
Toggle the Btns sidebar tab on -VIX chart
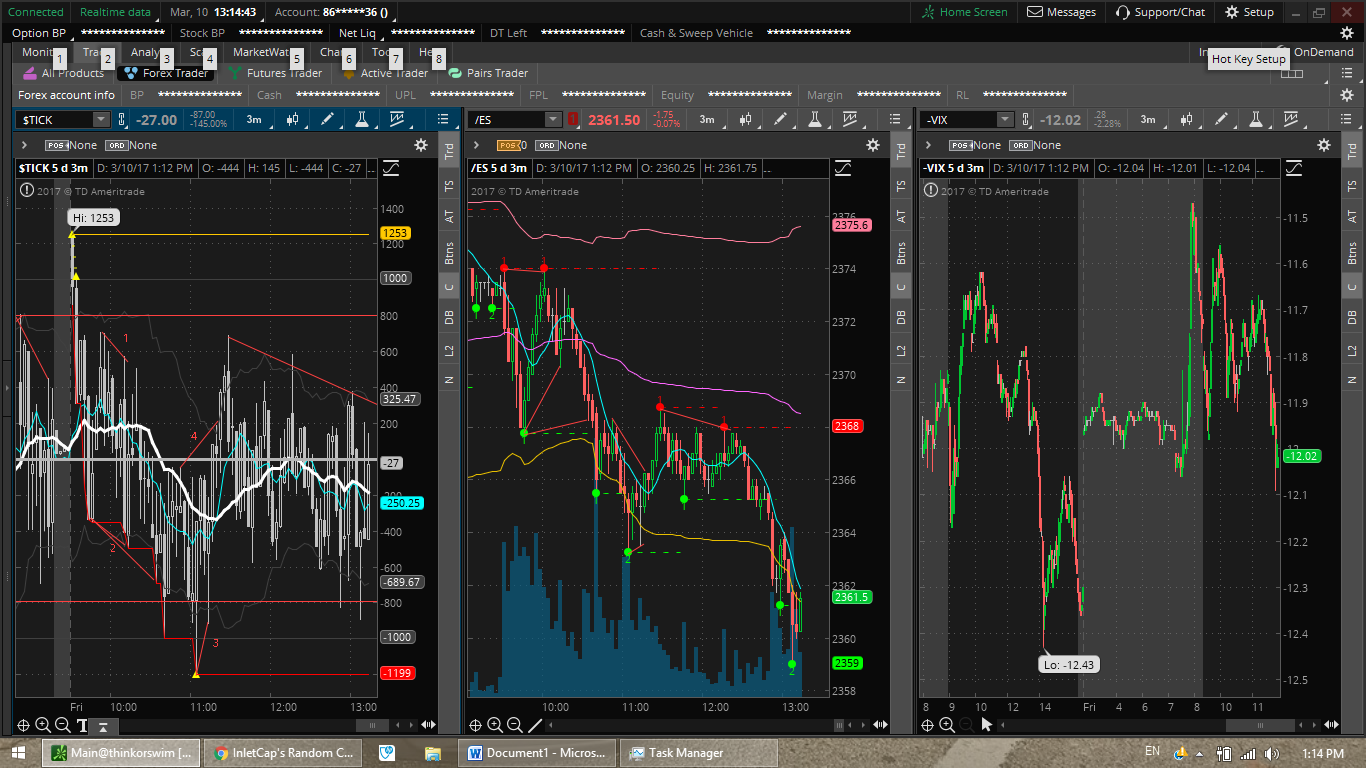(1352, 252)
